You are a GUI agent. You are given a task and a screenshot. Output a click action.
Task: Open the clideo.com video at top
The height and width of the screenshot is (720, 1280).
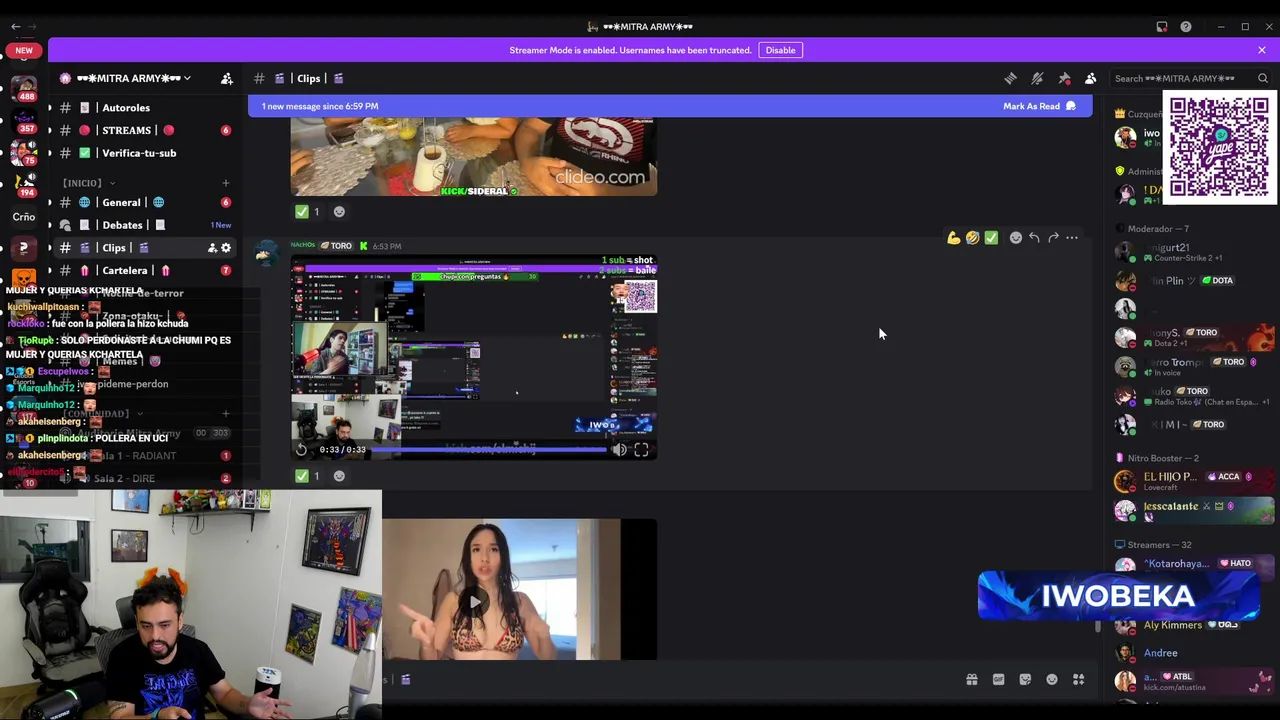pyautogui.click(x=473, y=156)
